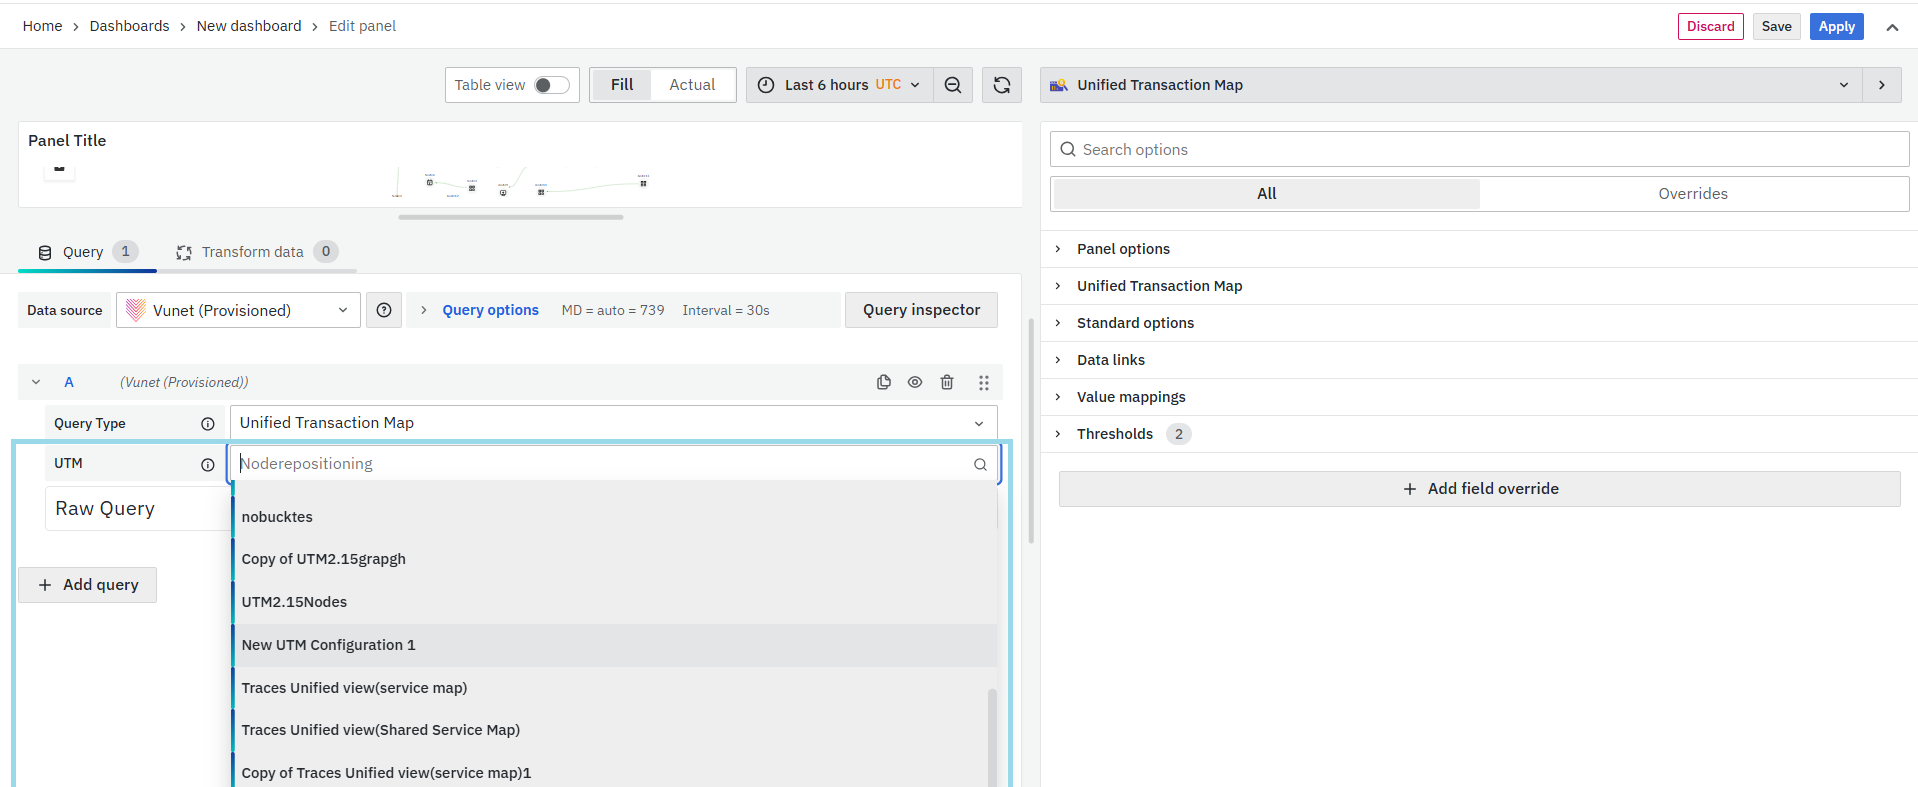Toggle the Table view switch

[551, 85]
